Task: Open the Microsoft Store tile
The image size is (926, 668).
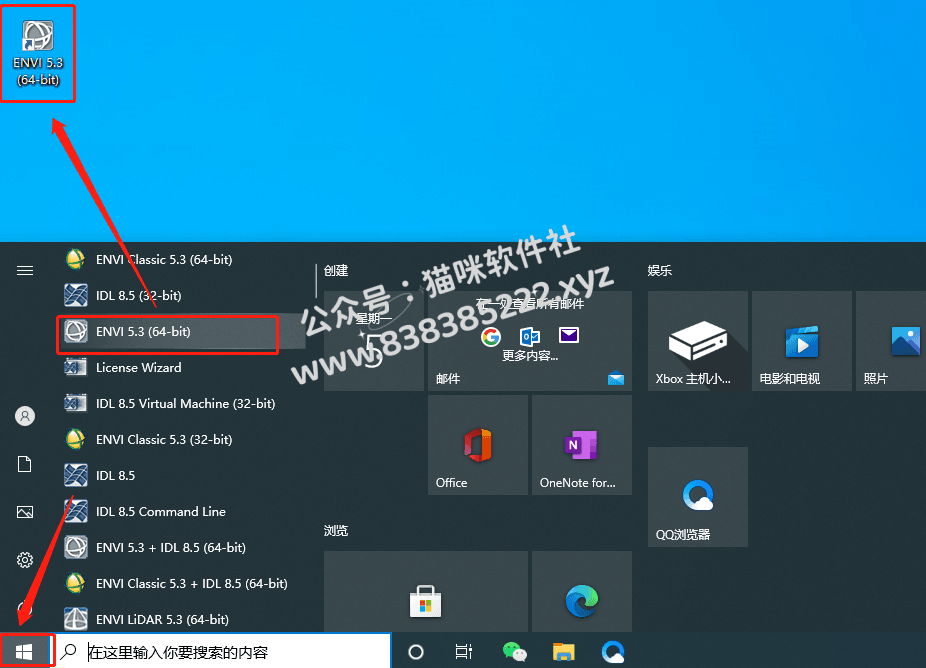Action: pos(426,592)
